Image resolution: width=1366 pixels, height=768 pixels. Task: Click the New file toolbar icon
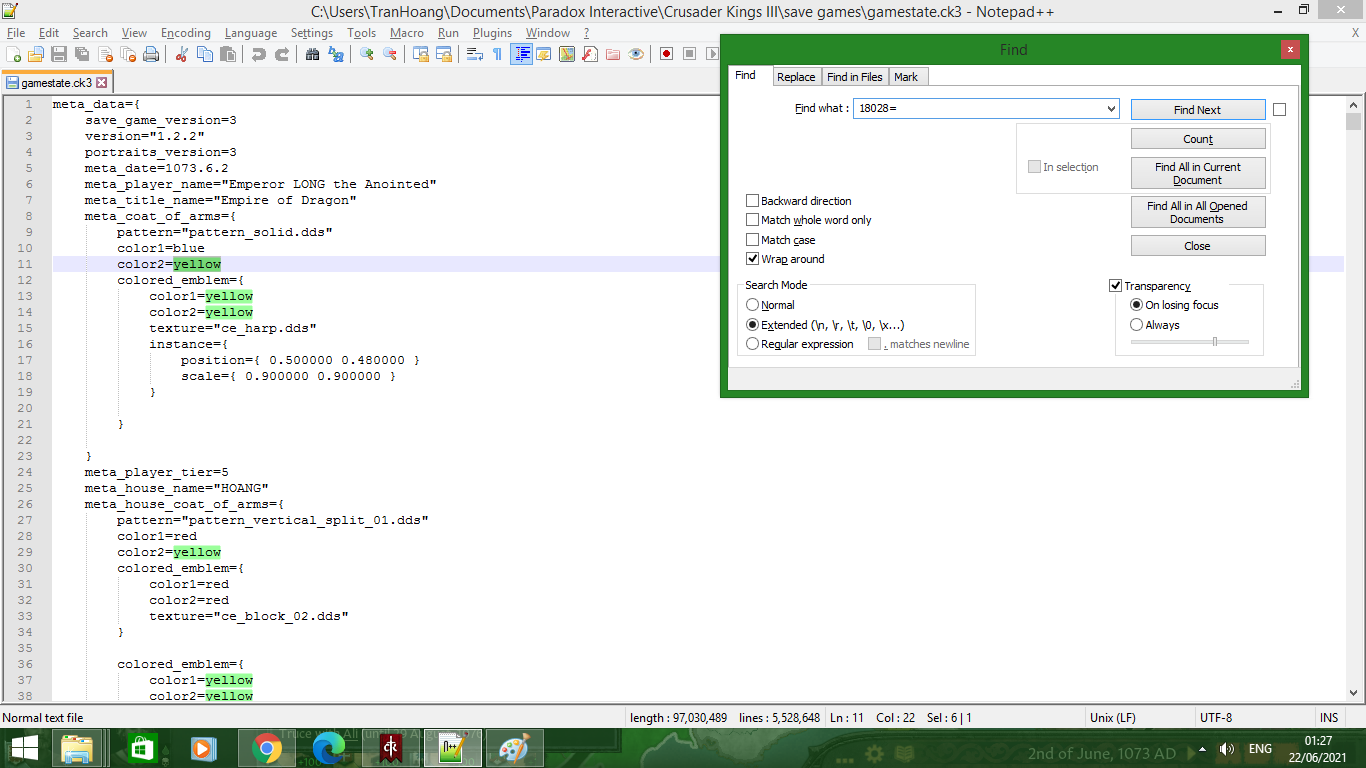coord(14,54)
